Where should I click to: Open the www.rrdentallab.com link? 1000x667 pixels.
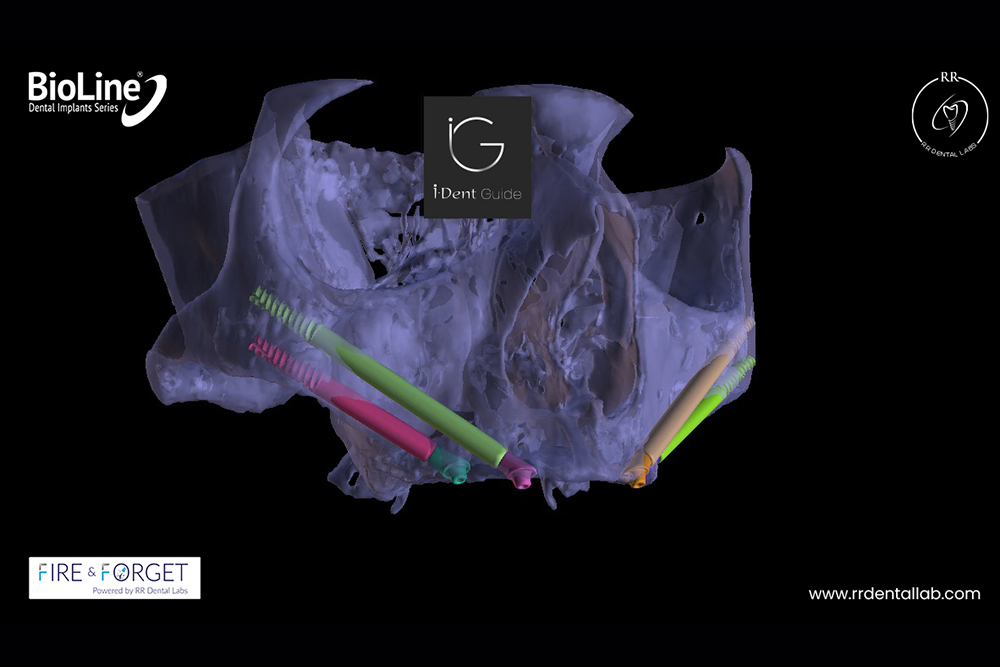click(894, 594)
